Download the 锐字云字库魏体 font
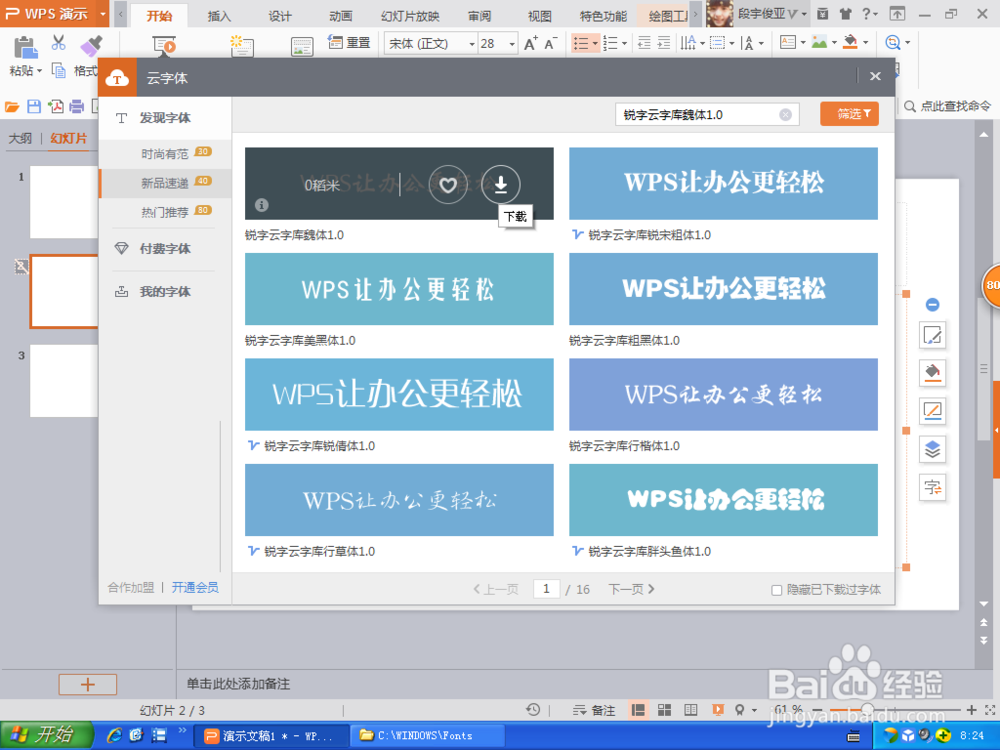The height and width of the screenshot is (750, 1000). (501, 185)
